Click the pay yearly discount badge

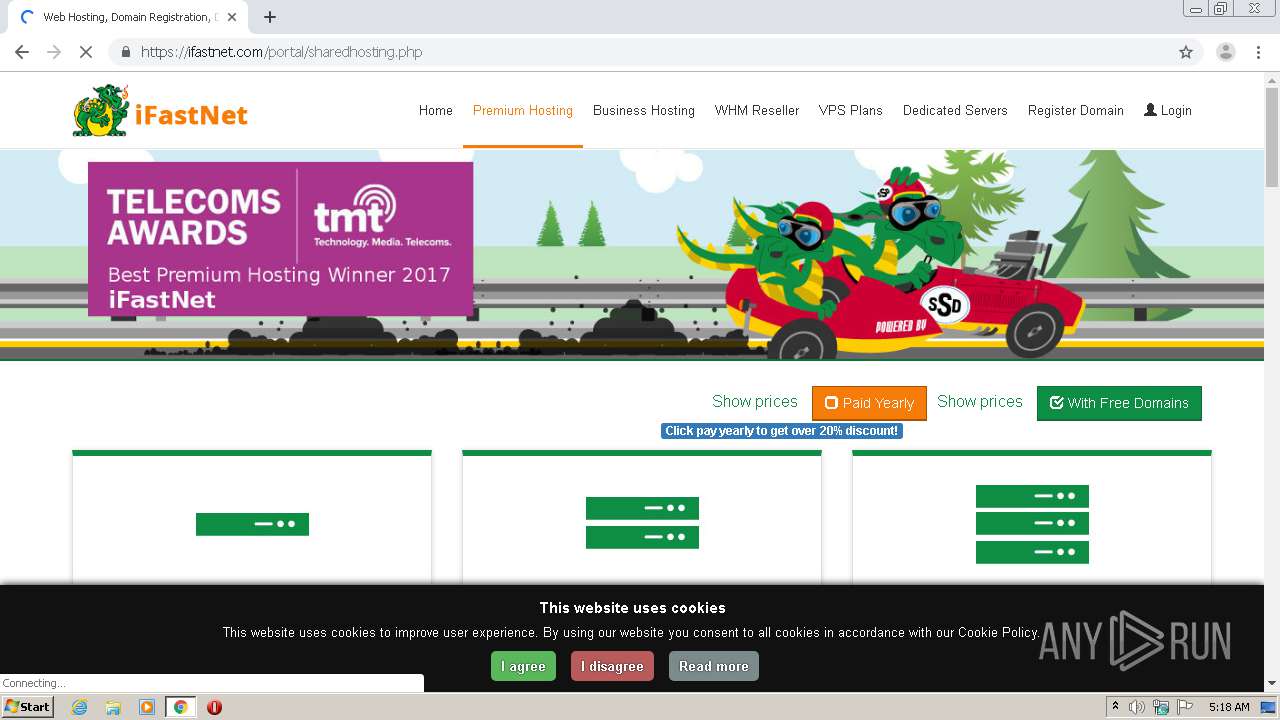(x=782, y=431)
